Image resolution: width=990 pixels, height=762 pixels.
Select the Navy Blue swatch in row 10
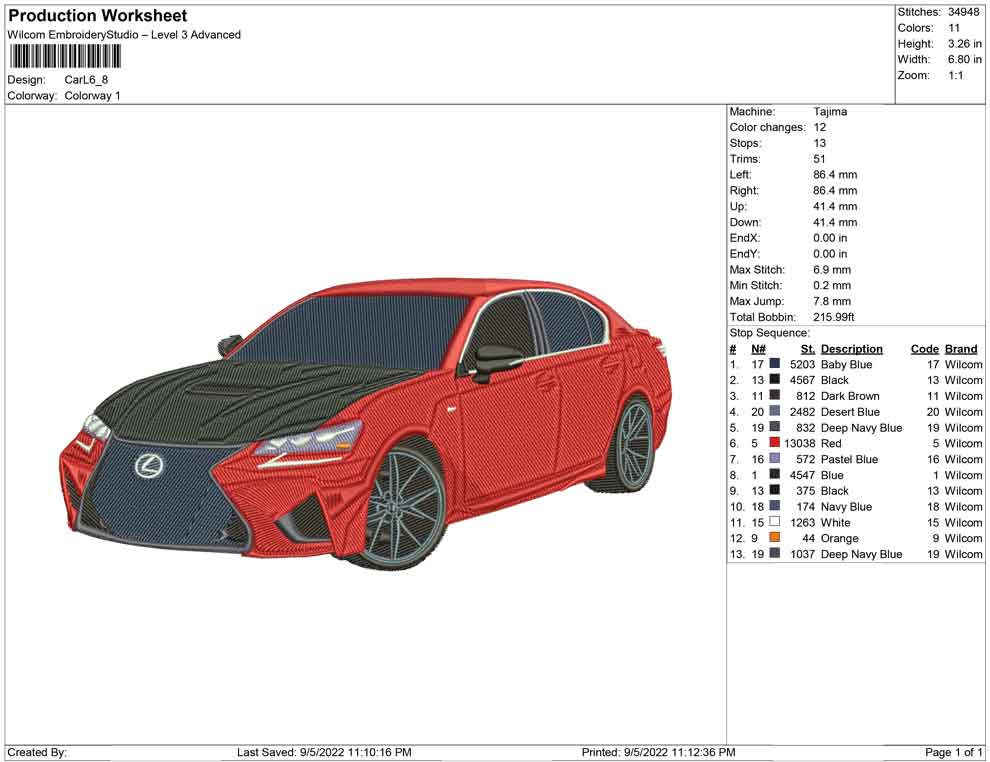(775, 507)
